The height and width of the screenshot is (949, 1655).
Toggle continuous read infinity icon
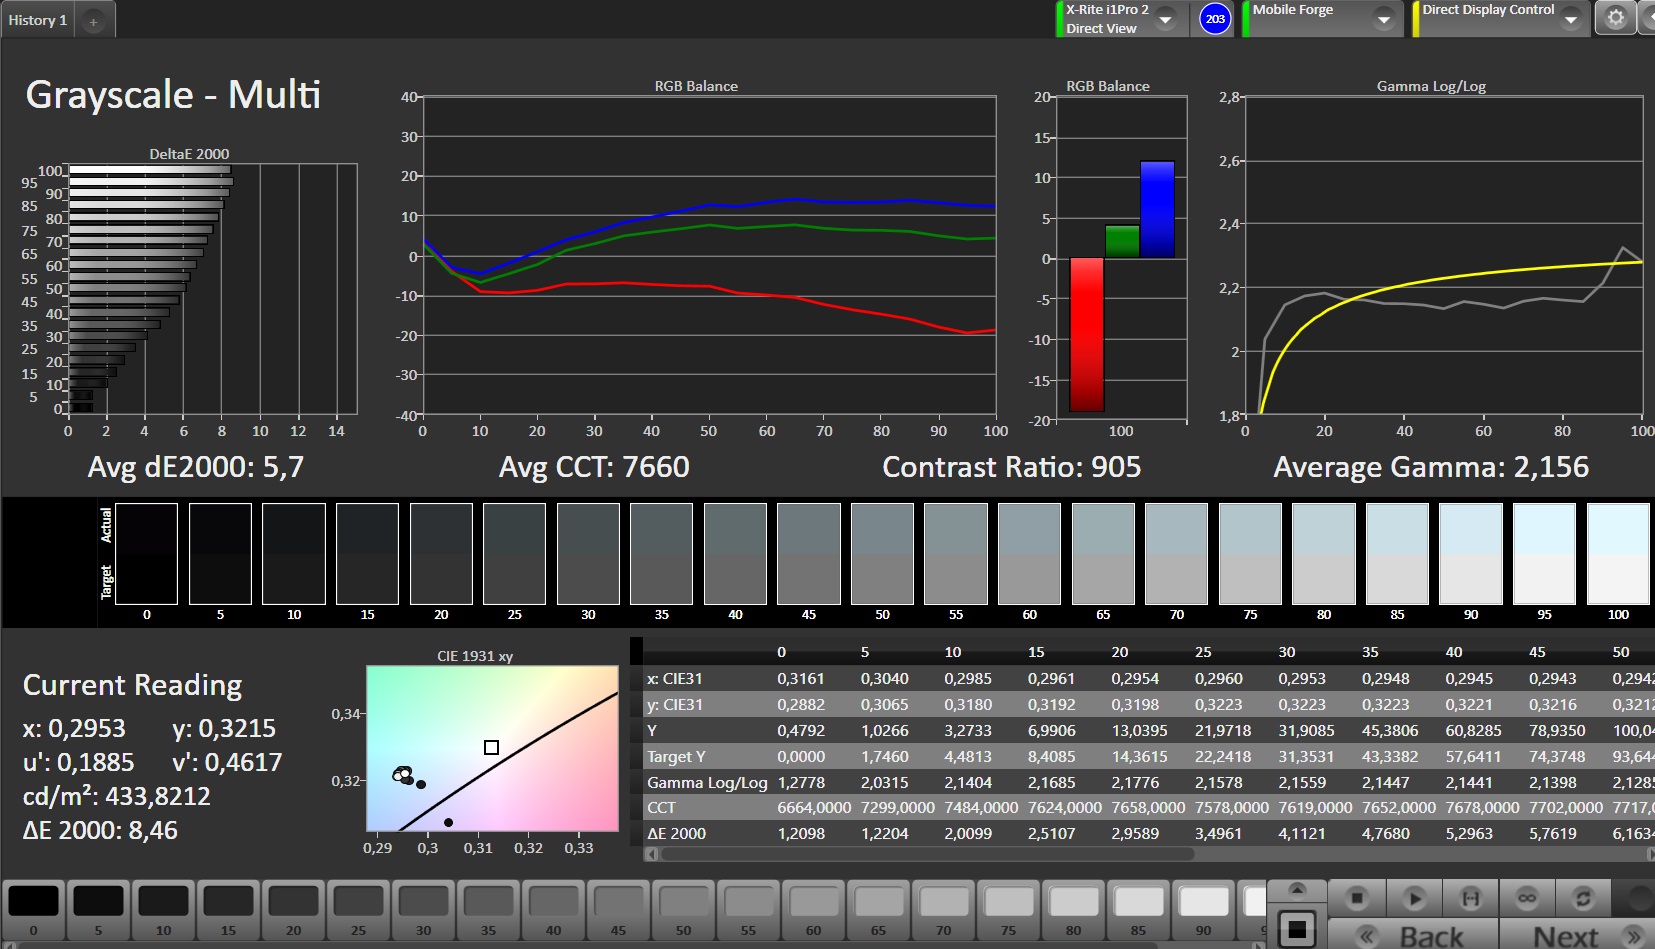(x=1526, y=898)
